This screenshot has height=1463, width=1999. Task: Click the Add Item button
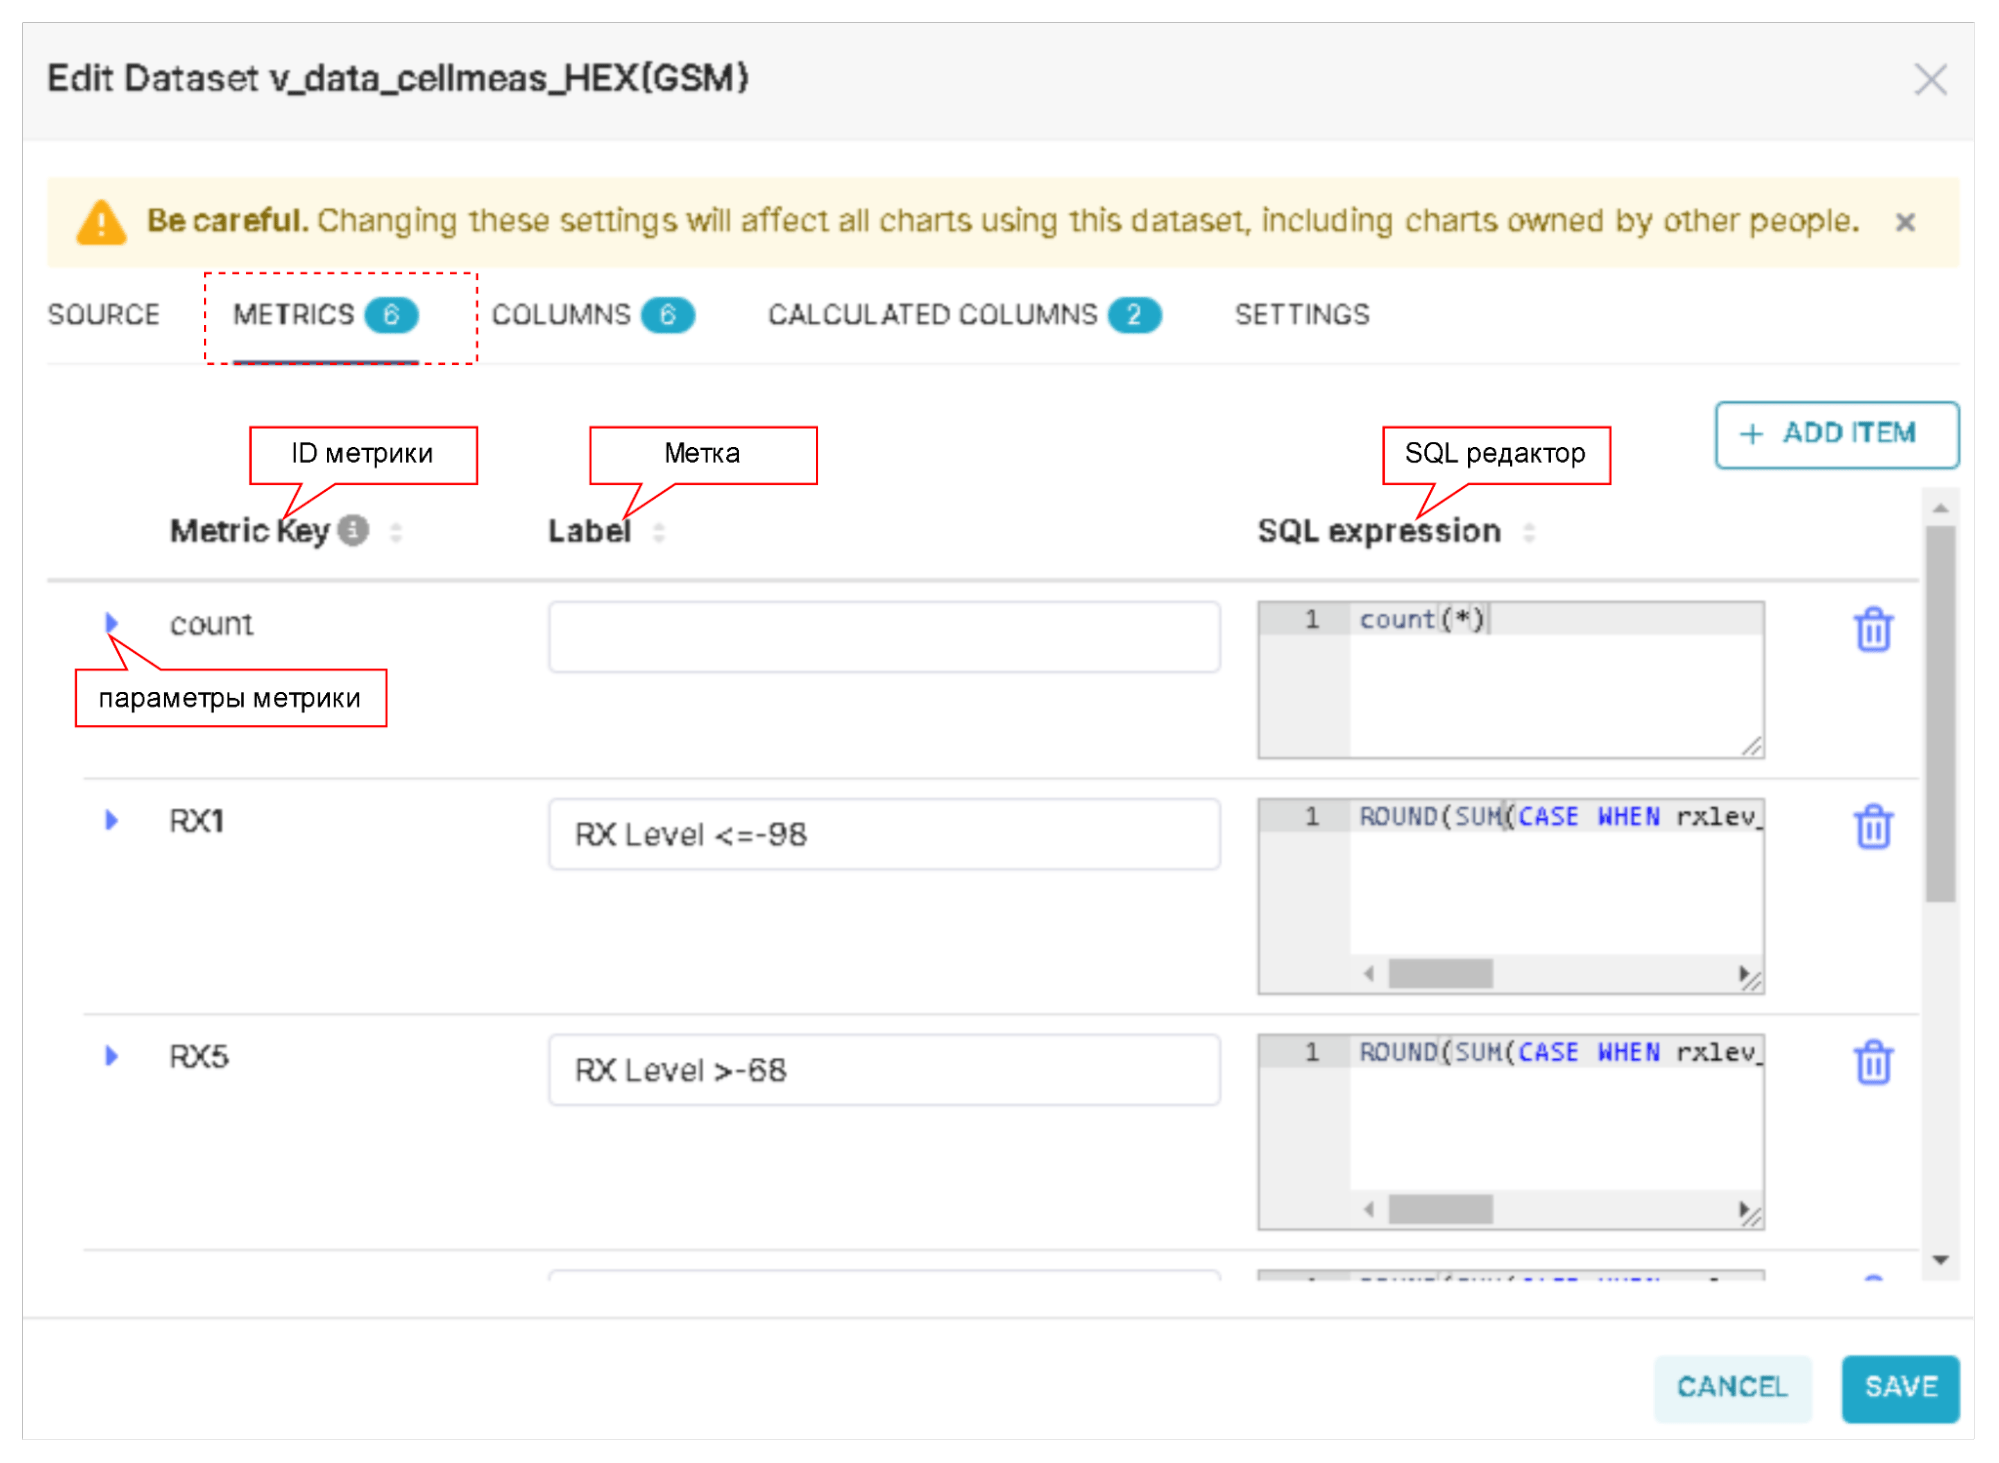[x=1836, y=434]
